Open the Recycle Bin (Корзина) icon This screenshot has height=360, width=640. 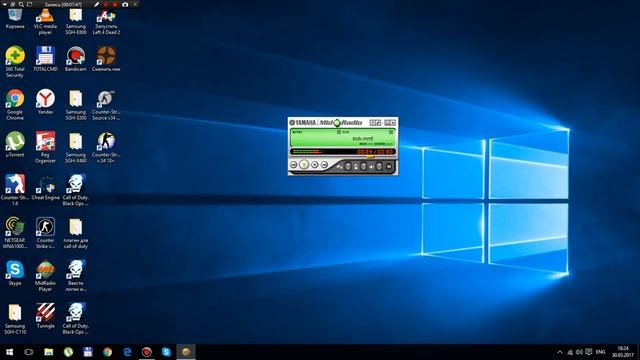(x=15, y=19)
